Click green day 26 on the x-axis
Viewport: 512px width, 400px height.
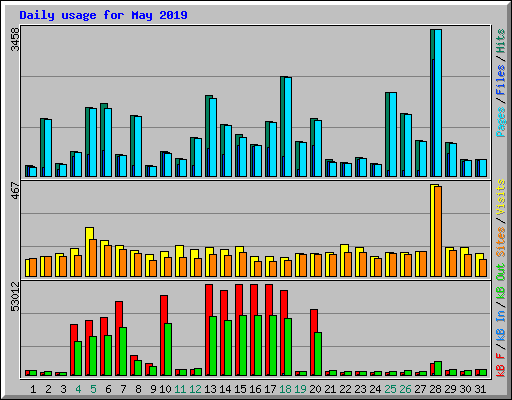click(405, 389)
